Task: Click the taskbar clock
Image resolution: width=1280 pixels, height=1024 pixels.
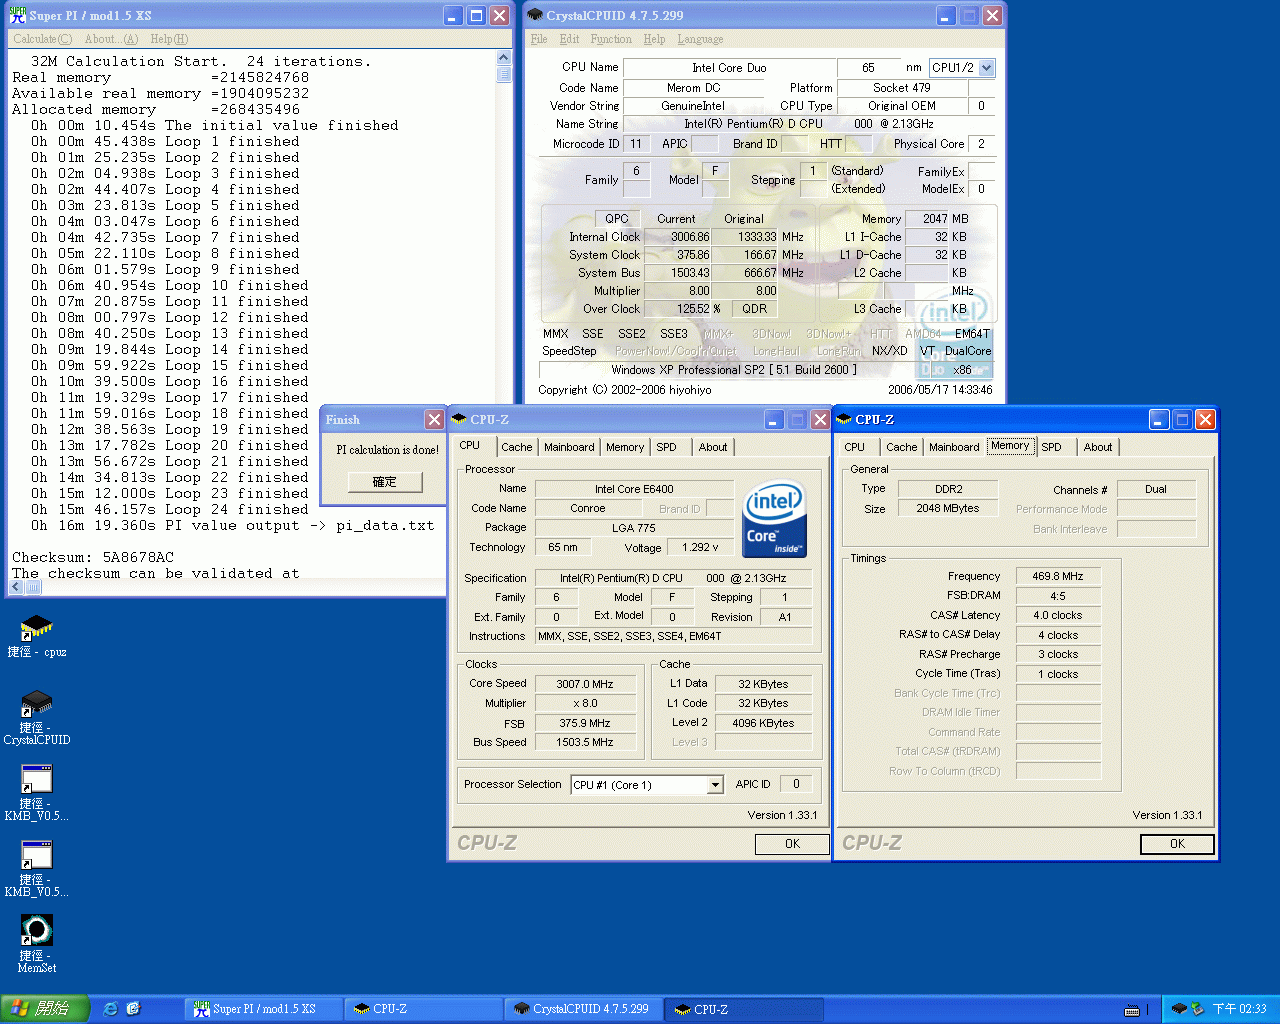Action: click(1239, 1010)
